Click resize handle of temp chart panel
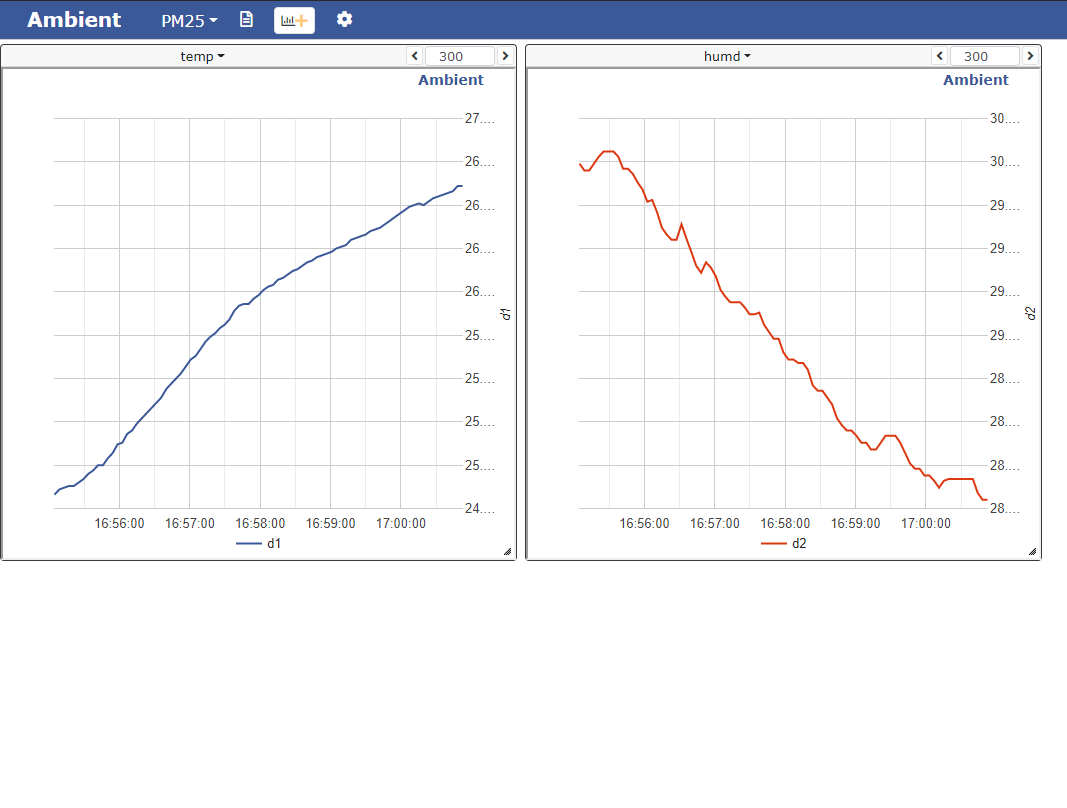 coord(507,551)
